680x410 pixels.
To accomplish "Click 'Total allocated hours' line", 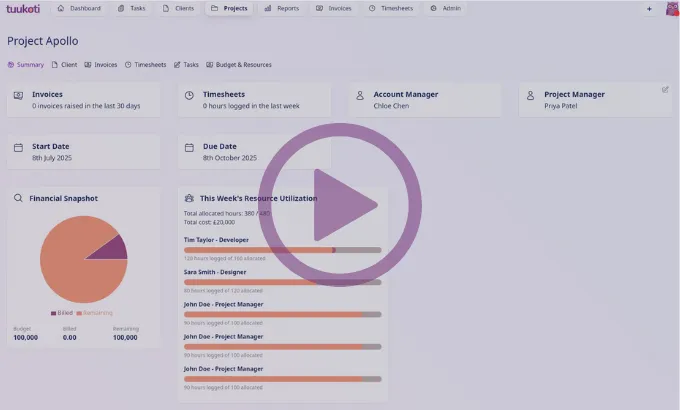I will pos(226,213).
